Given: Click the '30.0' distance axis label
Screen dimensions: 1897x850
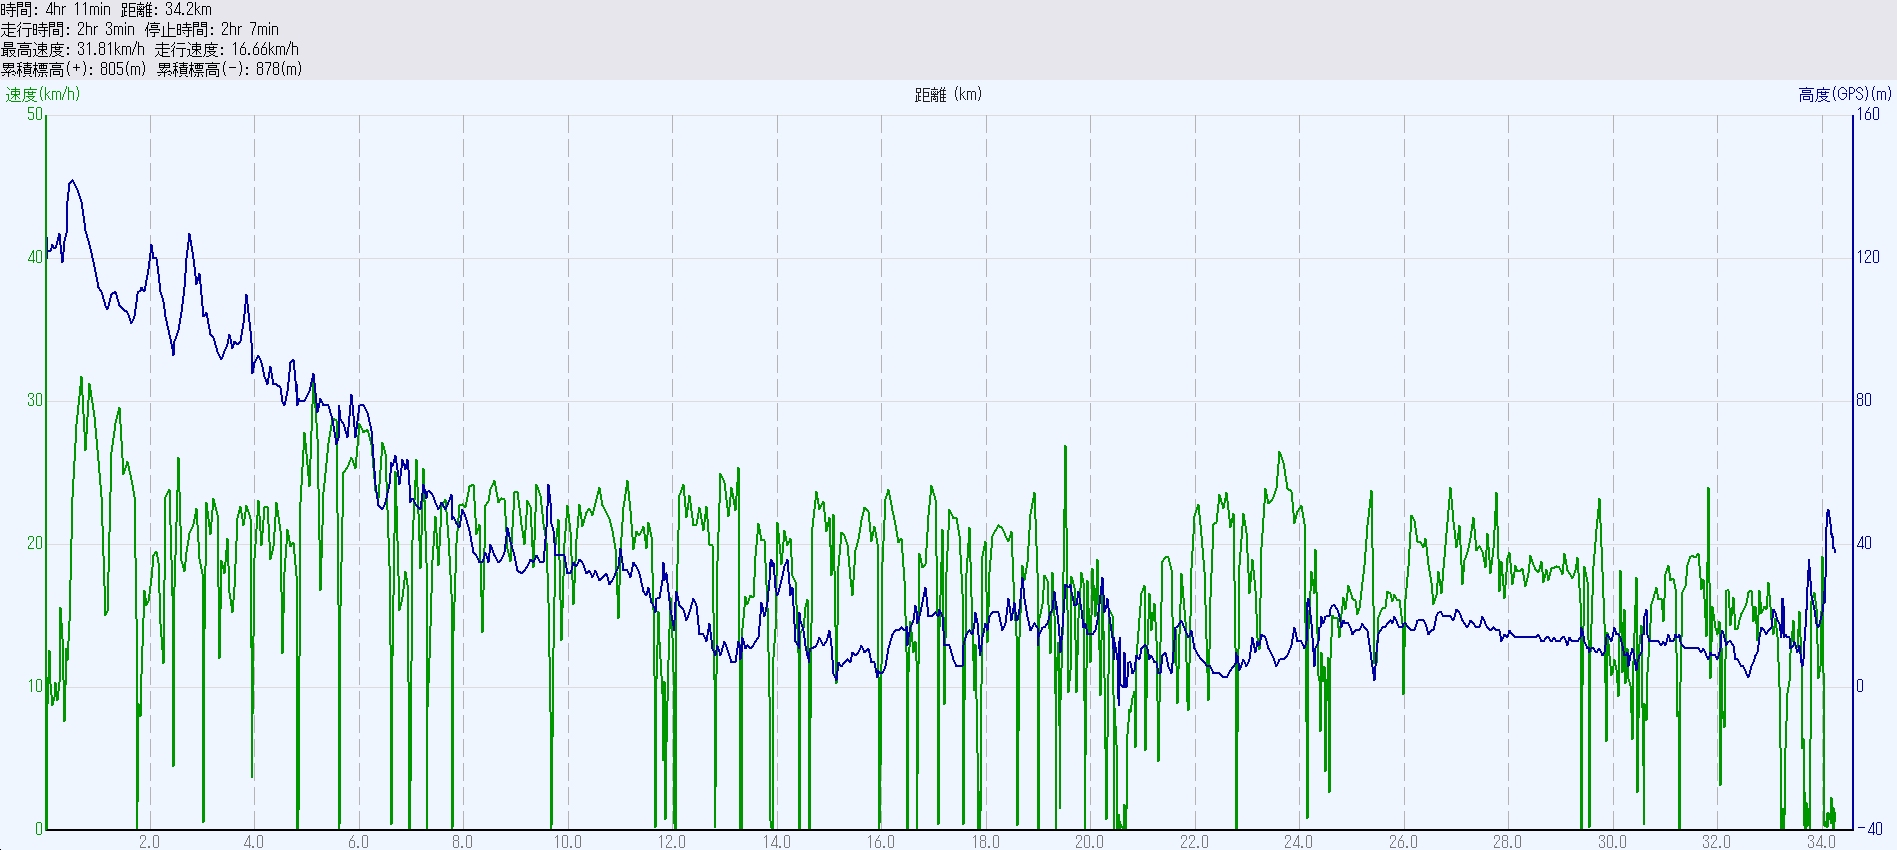Looking at the screenshot, I should click(1612, 842).
